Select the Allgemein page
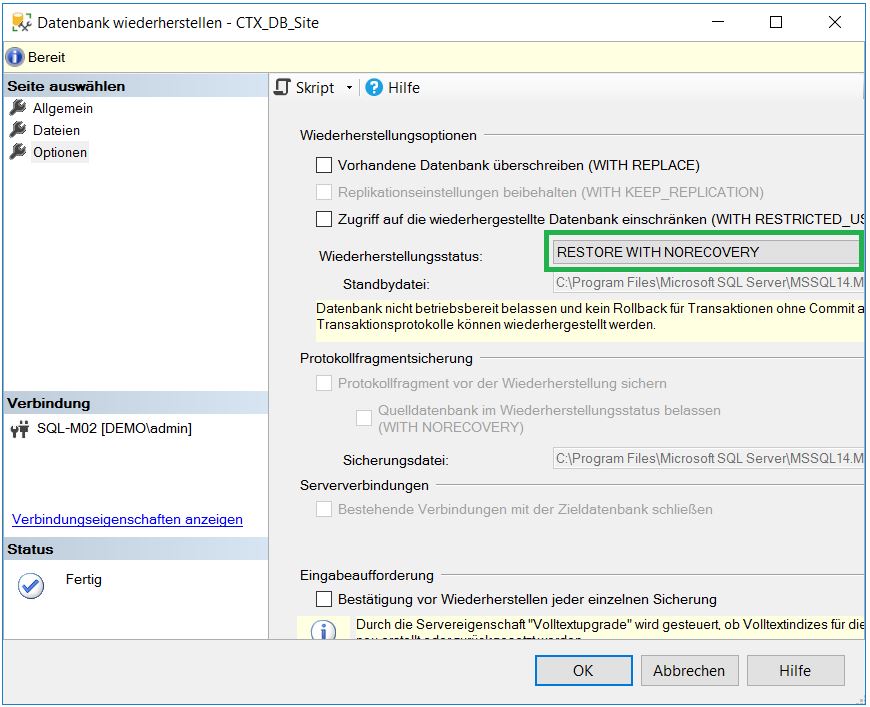 point(64,108)
